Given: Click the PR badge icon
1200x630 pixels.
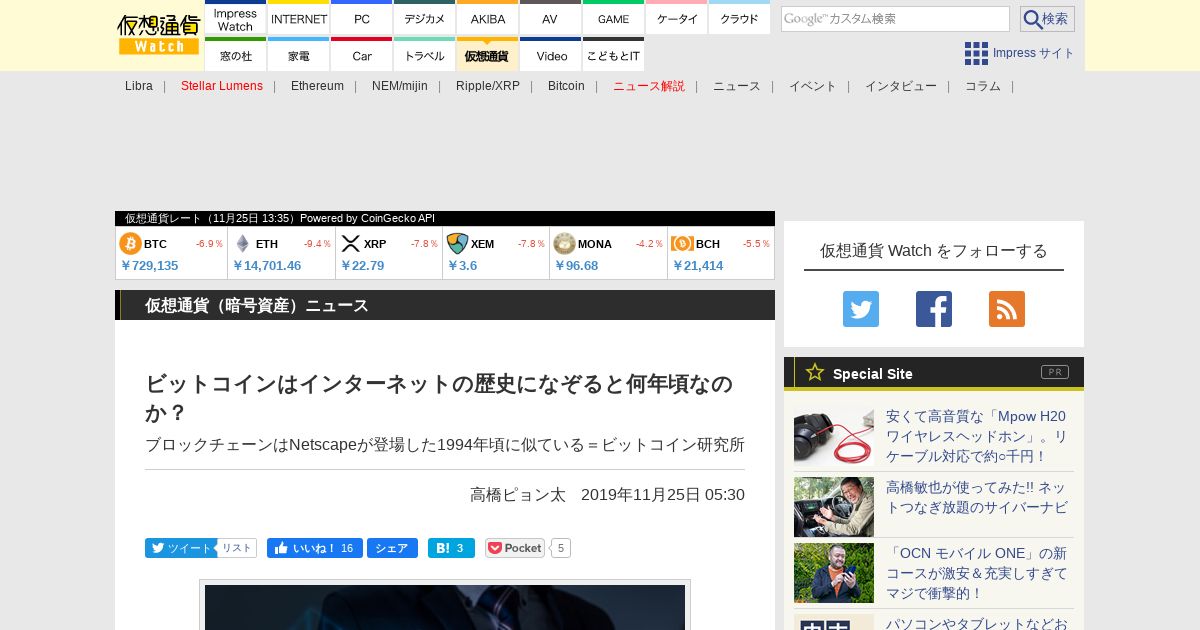Looking at the screenshot, I should (x=1054, y=372).
